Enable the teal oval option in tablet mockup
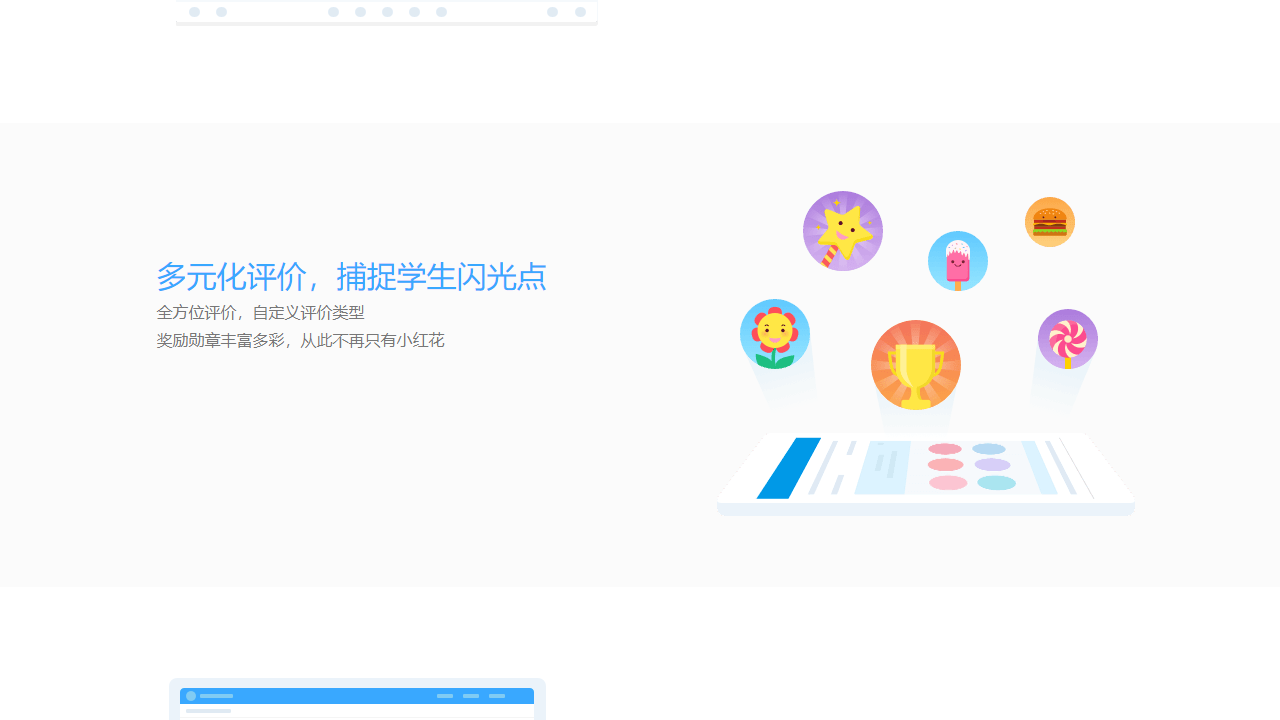This screenshot has width=1280, height=720. point(997,481)
